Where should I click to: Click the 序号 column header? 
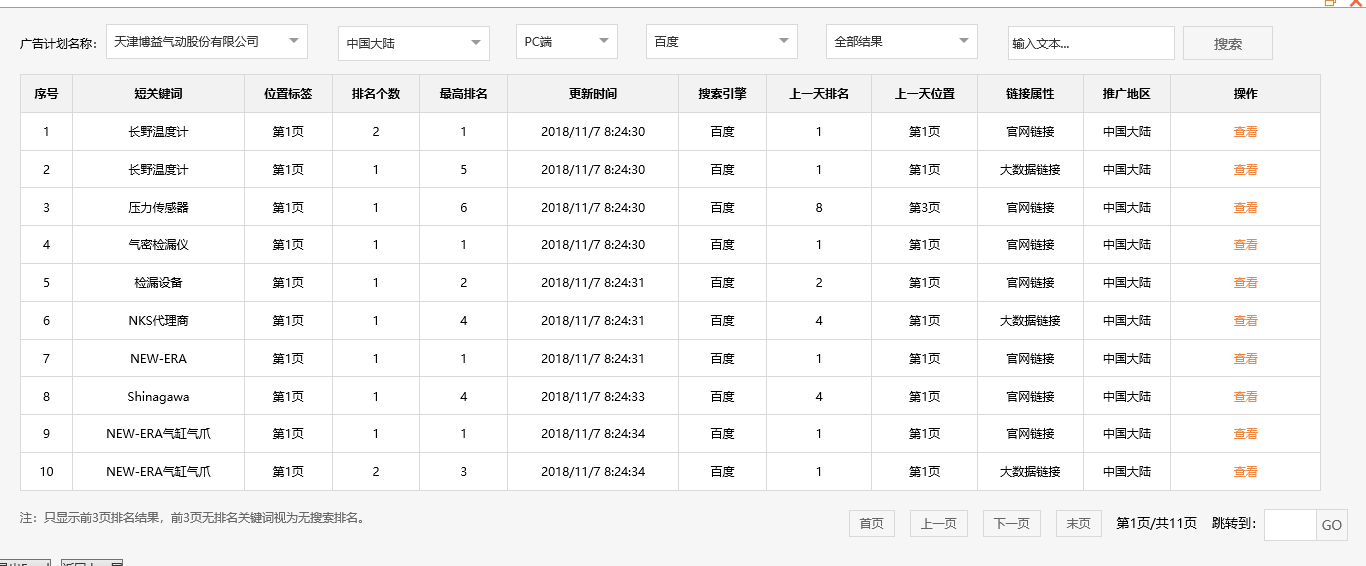coord(46,94)
